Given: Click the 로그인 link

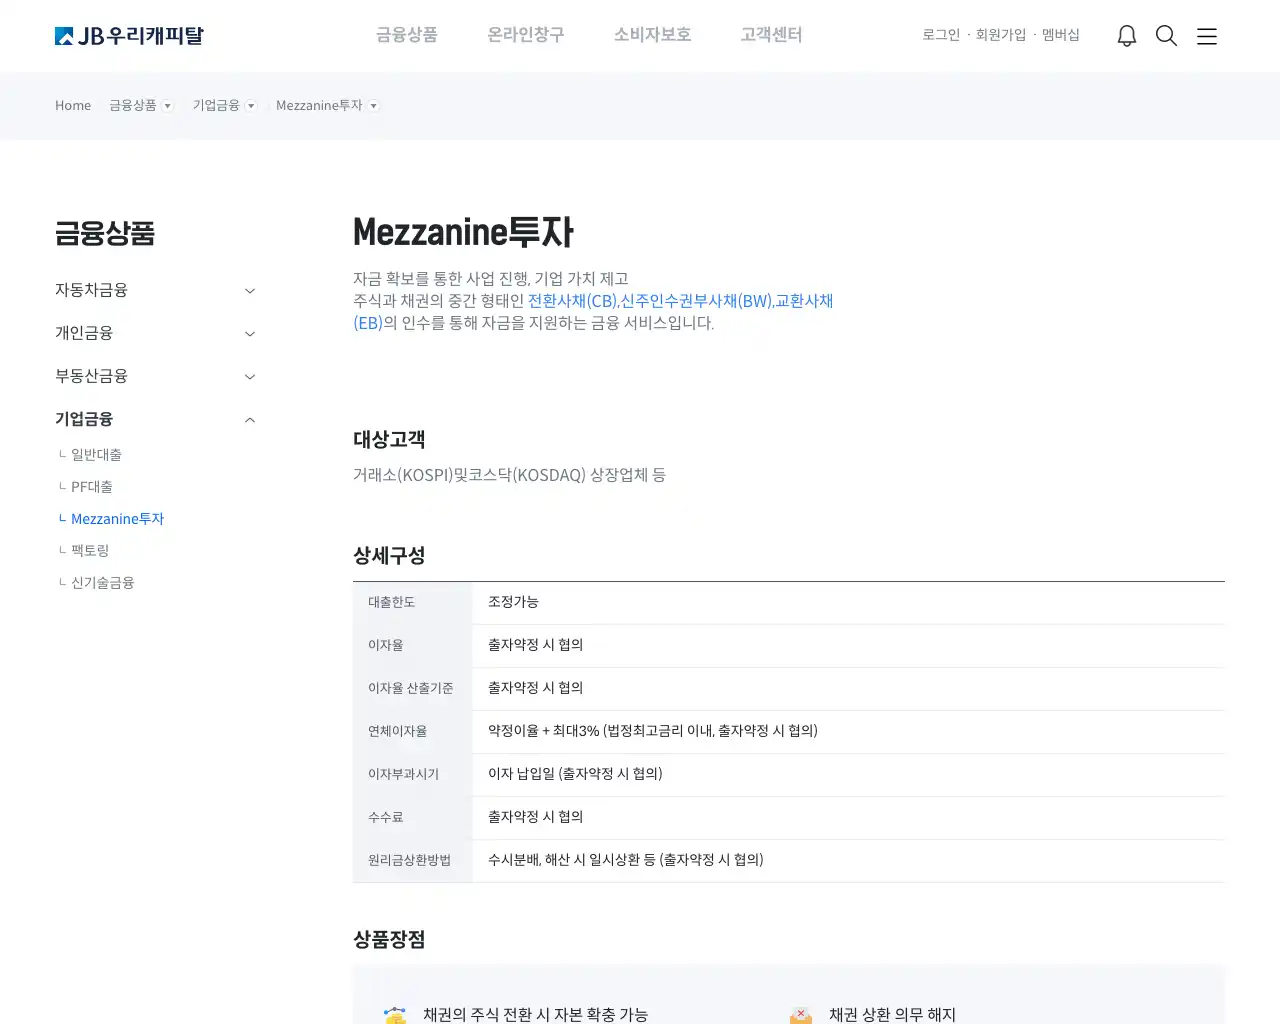Looking at the screenshot, I should tap(941, 35).
